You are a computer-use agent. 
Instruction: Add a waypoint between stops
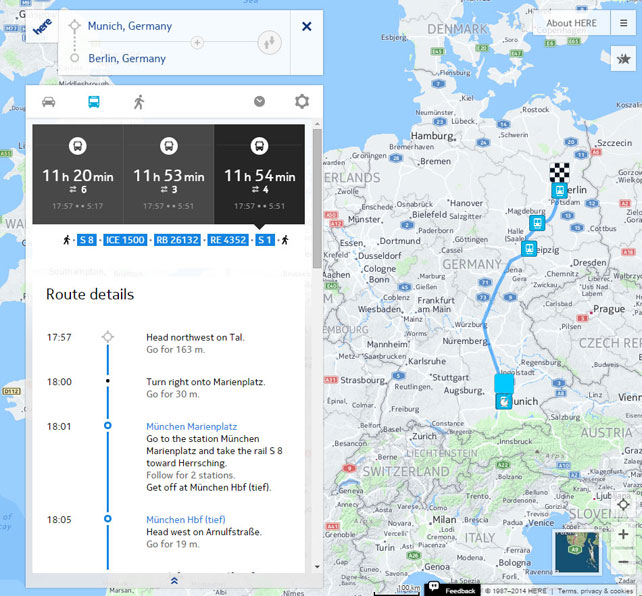click(x=197, y=43)
